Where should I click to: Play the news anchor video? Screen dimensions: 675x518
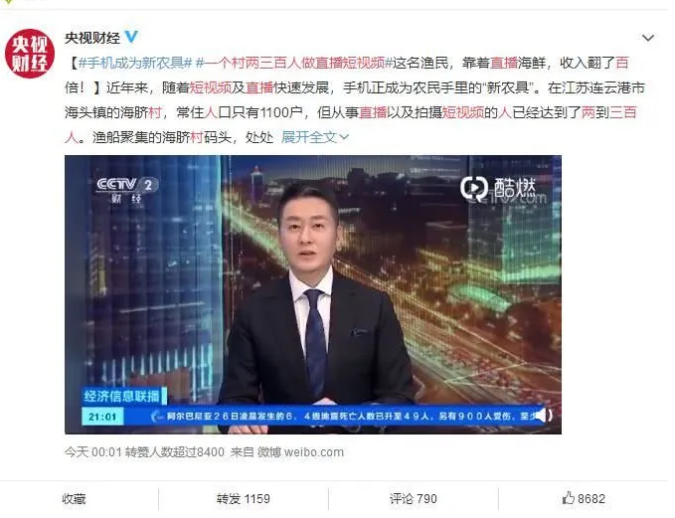(313, 295)
